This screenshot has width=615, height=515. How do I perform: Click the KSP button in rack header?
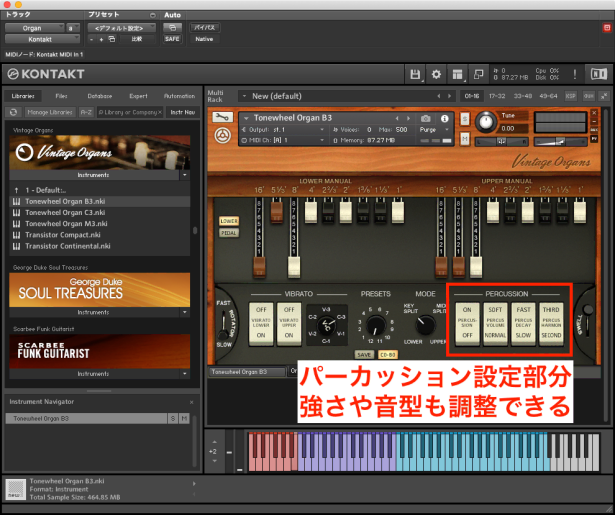pyautogui.click(x=570, y=96)
